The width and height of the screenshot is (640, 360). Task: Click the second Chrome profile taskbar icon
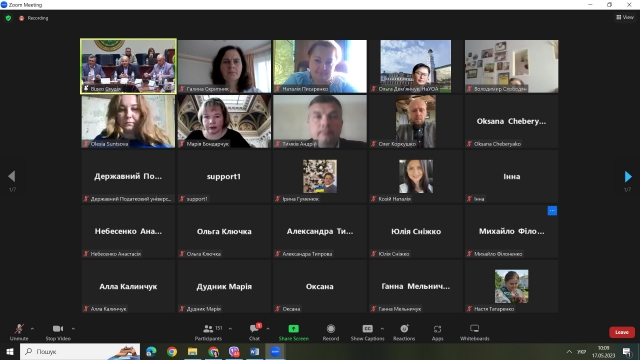213,351
